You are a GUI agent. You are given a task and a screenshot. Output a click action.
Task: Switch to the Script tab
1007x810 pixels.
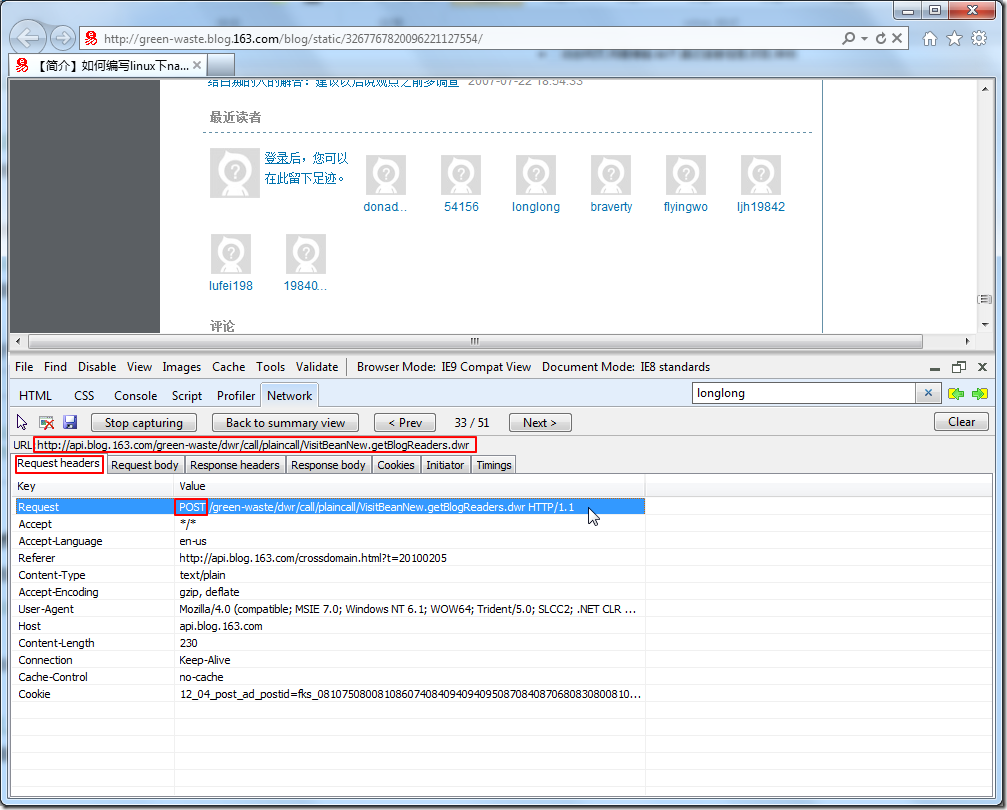click(x=187, y=396)
